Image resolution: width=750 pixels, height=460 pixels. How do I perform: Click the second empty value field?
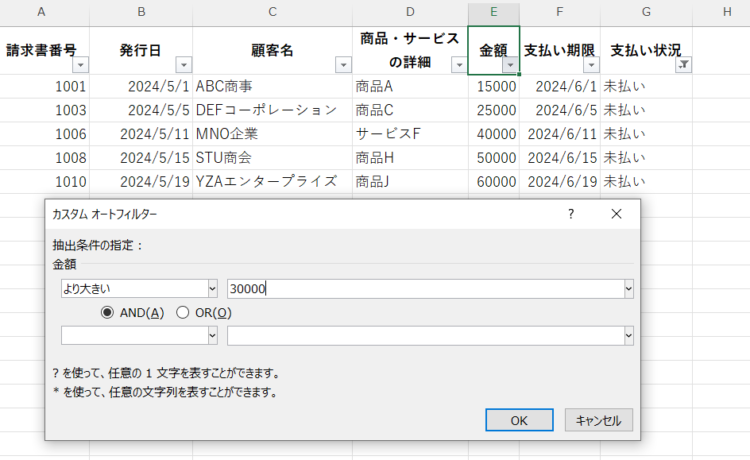[426, 336]
